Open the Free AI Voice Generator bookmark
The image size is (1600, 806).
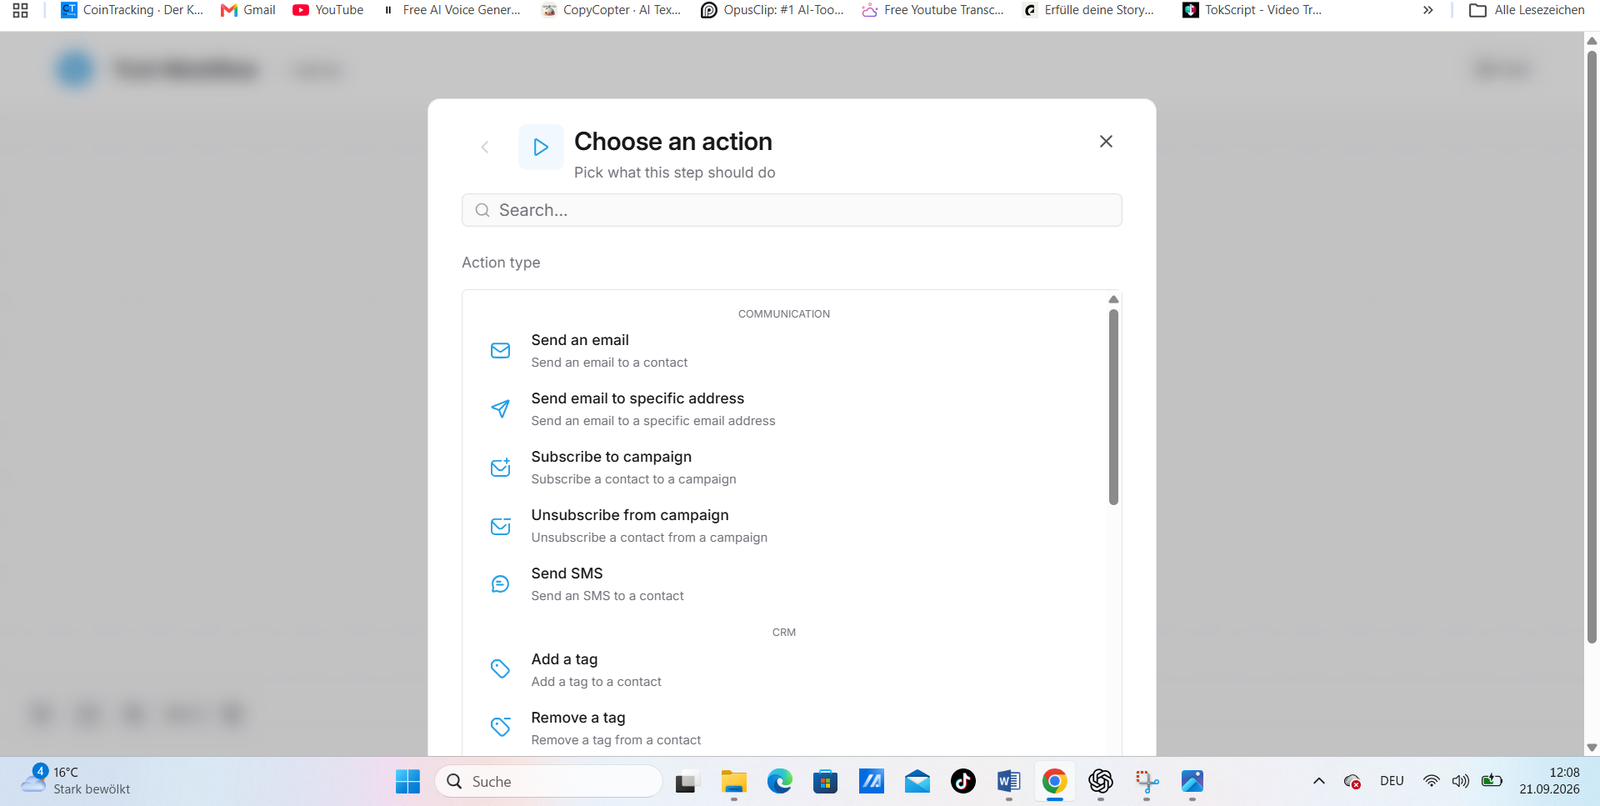451,10
